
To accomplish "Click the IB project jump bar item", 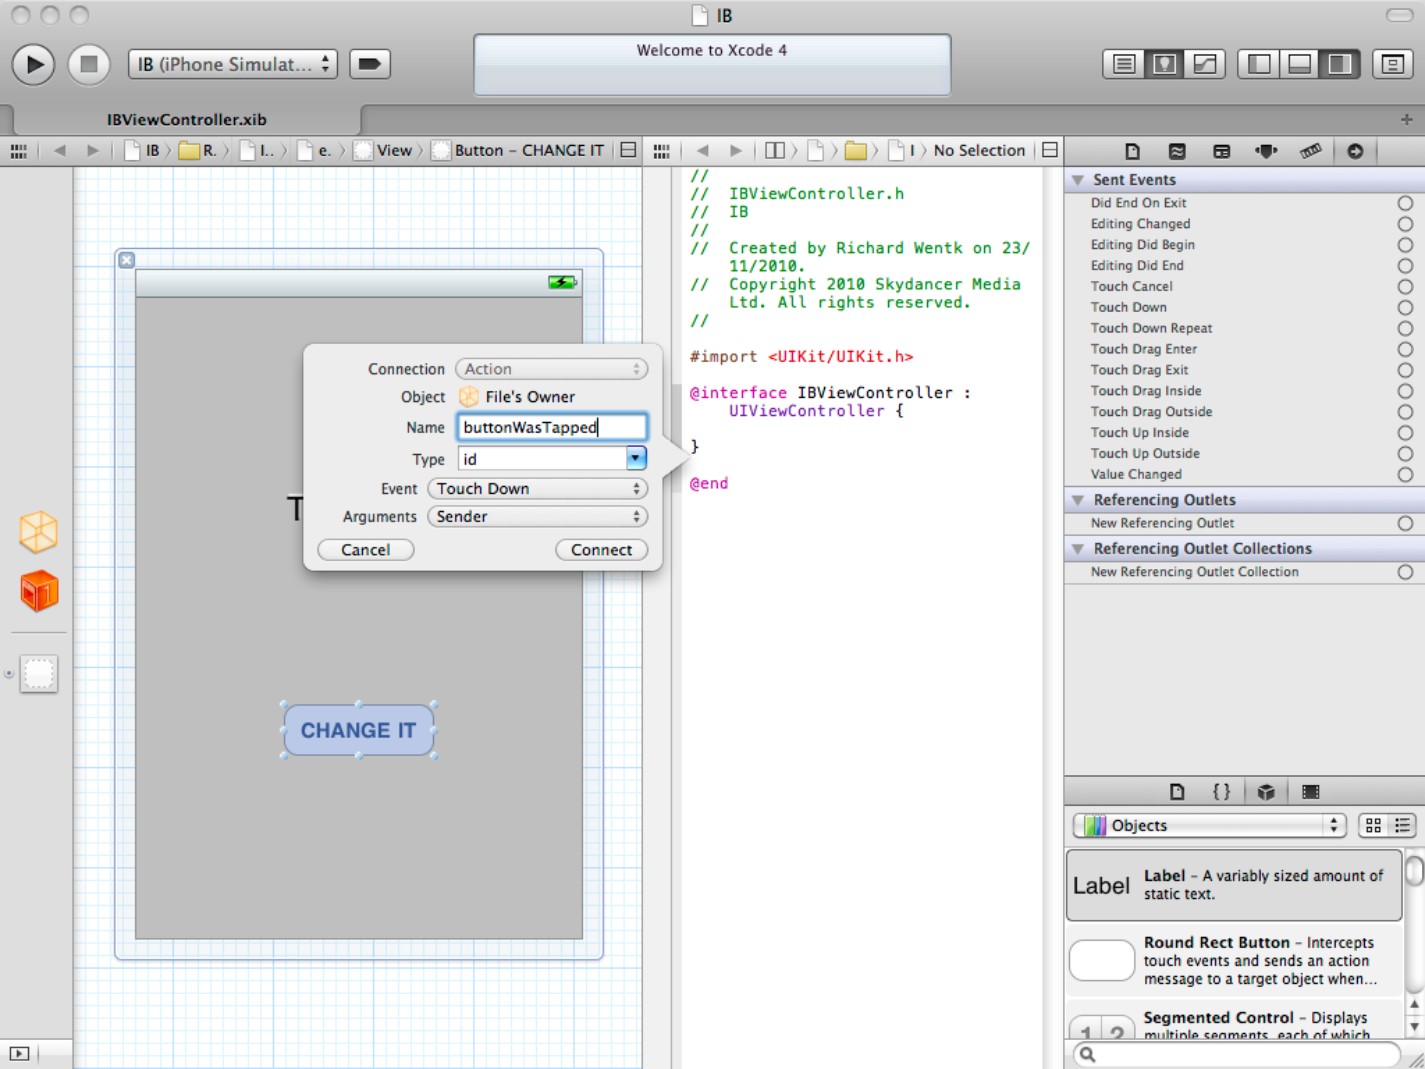I will coord(142,151).
